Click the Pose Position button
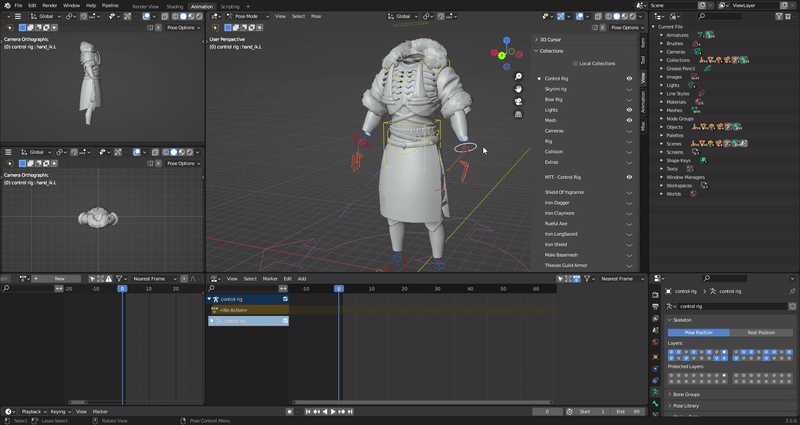This screenshot has width=800, height=425. (698, 332)
